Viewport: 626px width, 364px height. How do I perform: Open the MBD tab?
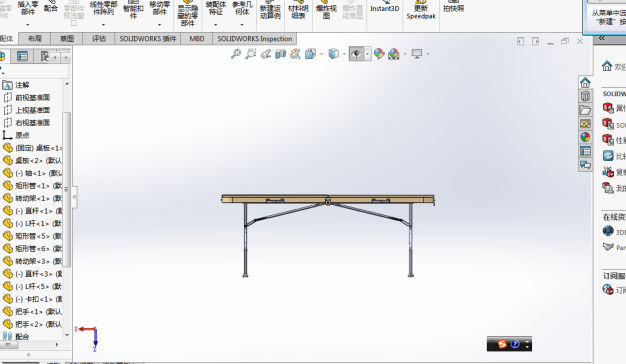coord(197,39)
